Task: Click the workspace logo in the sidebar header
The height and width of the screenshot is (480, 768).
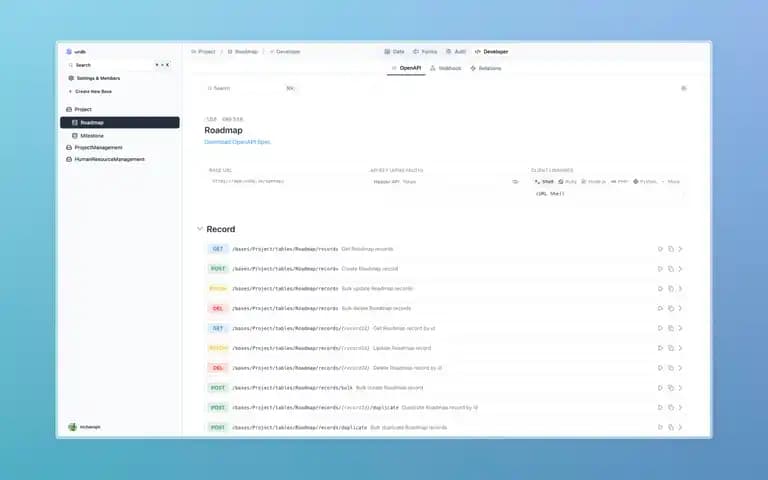Action: [69, 51]
